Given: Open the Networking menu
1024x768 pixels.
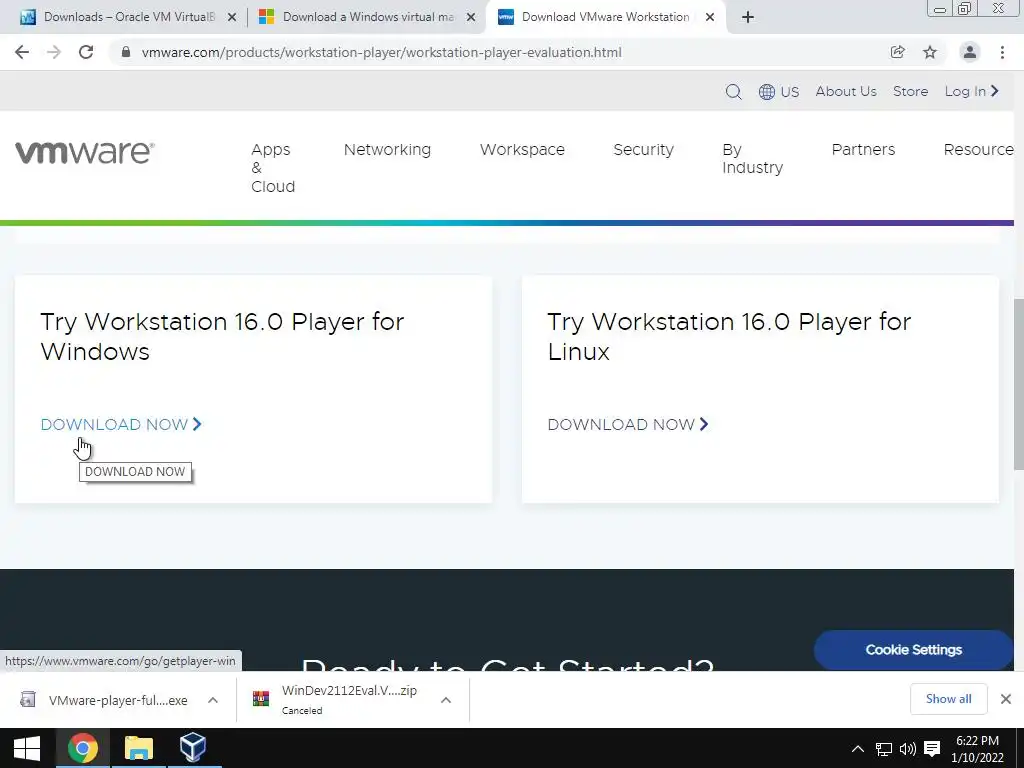Looking at the screenshot, I should coord(387,150).
